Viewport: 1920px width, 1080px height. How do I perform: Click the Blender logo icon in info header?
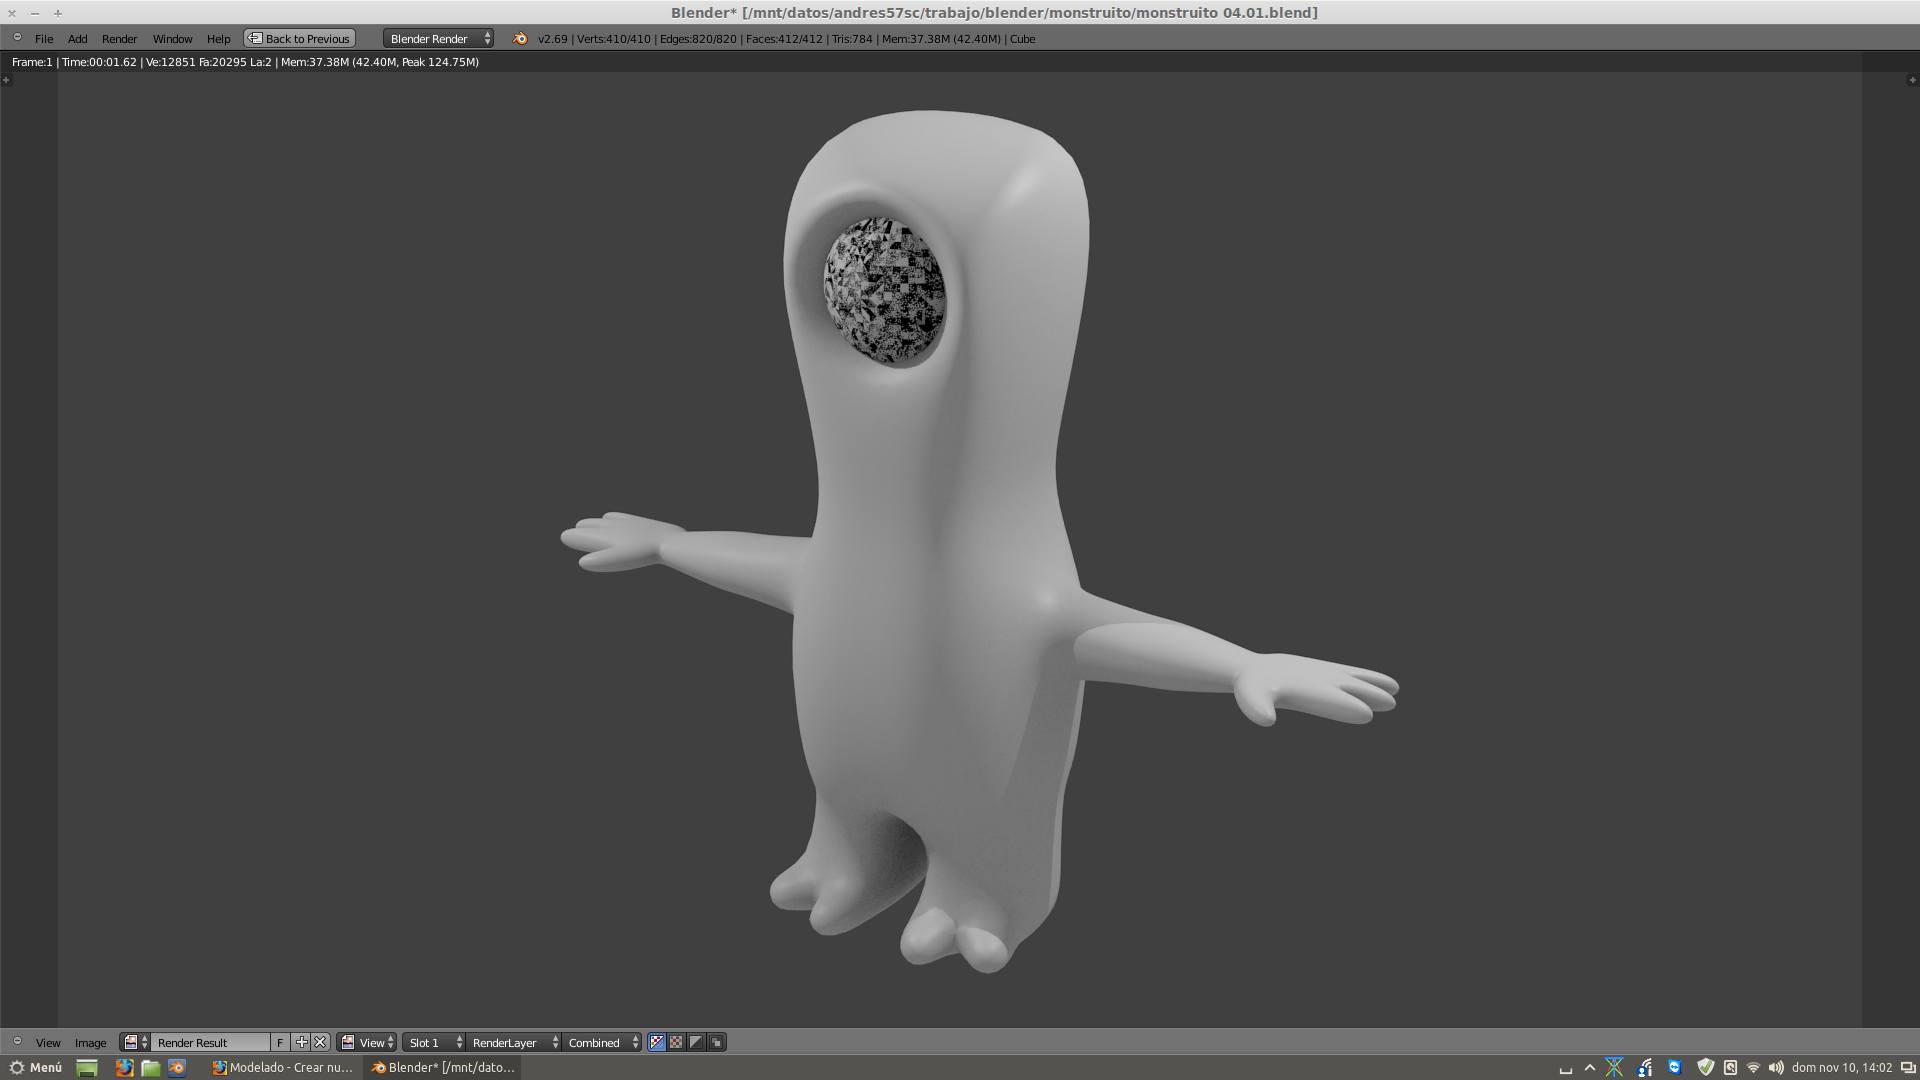[x=519, y=38]
